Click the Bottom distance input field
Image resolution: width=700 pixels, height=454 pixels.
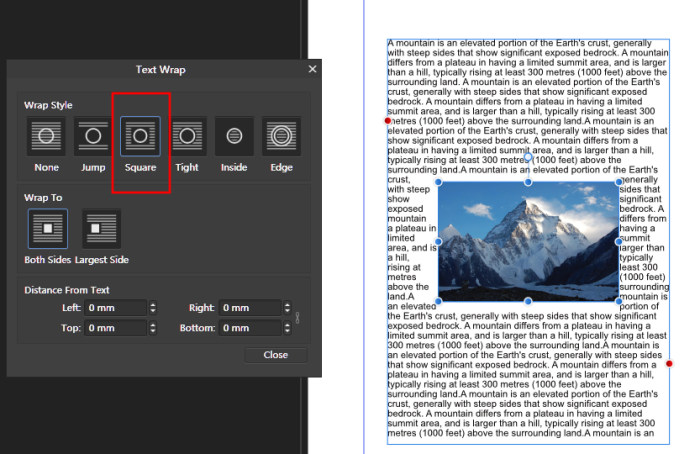click(250, 328)
